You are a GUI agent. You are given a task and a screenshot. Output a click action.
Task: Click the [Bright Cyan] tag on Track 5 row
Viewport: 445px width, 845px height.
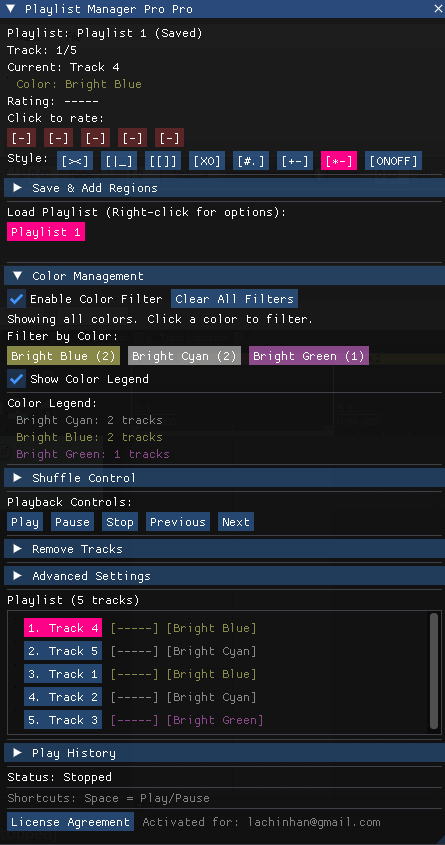tap(211, 652)
